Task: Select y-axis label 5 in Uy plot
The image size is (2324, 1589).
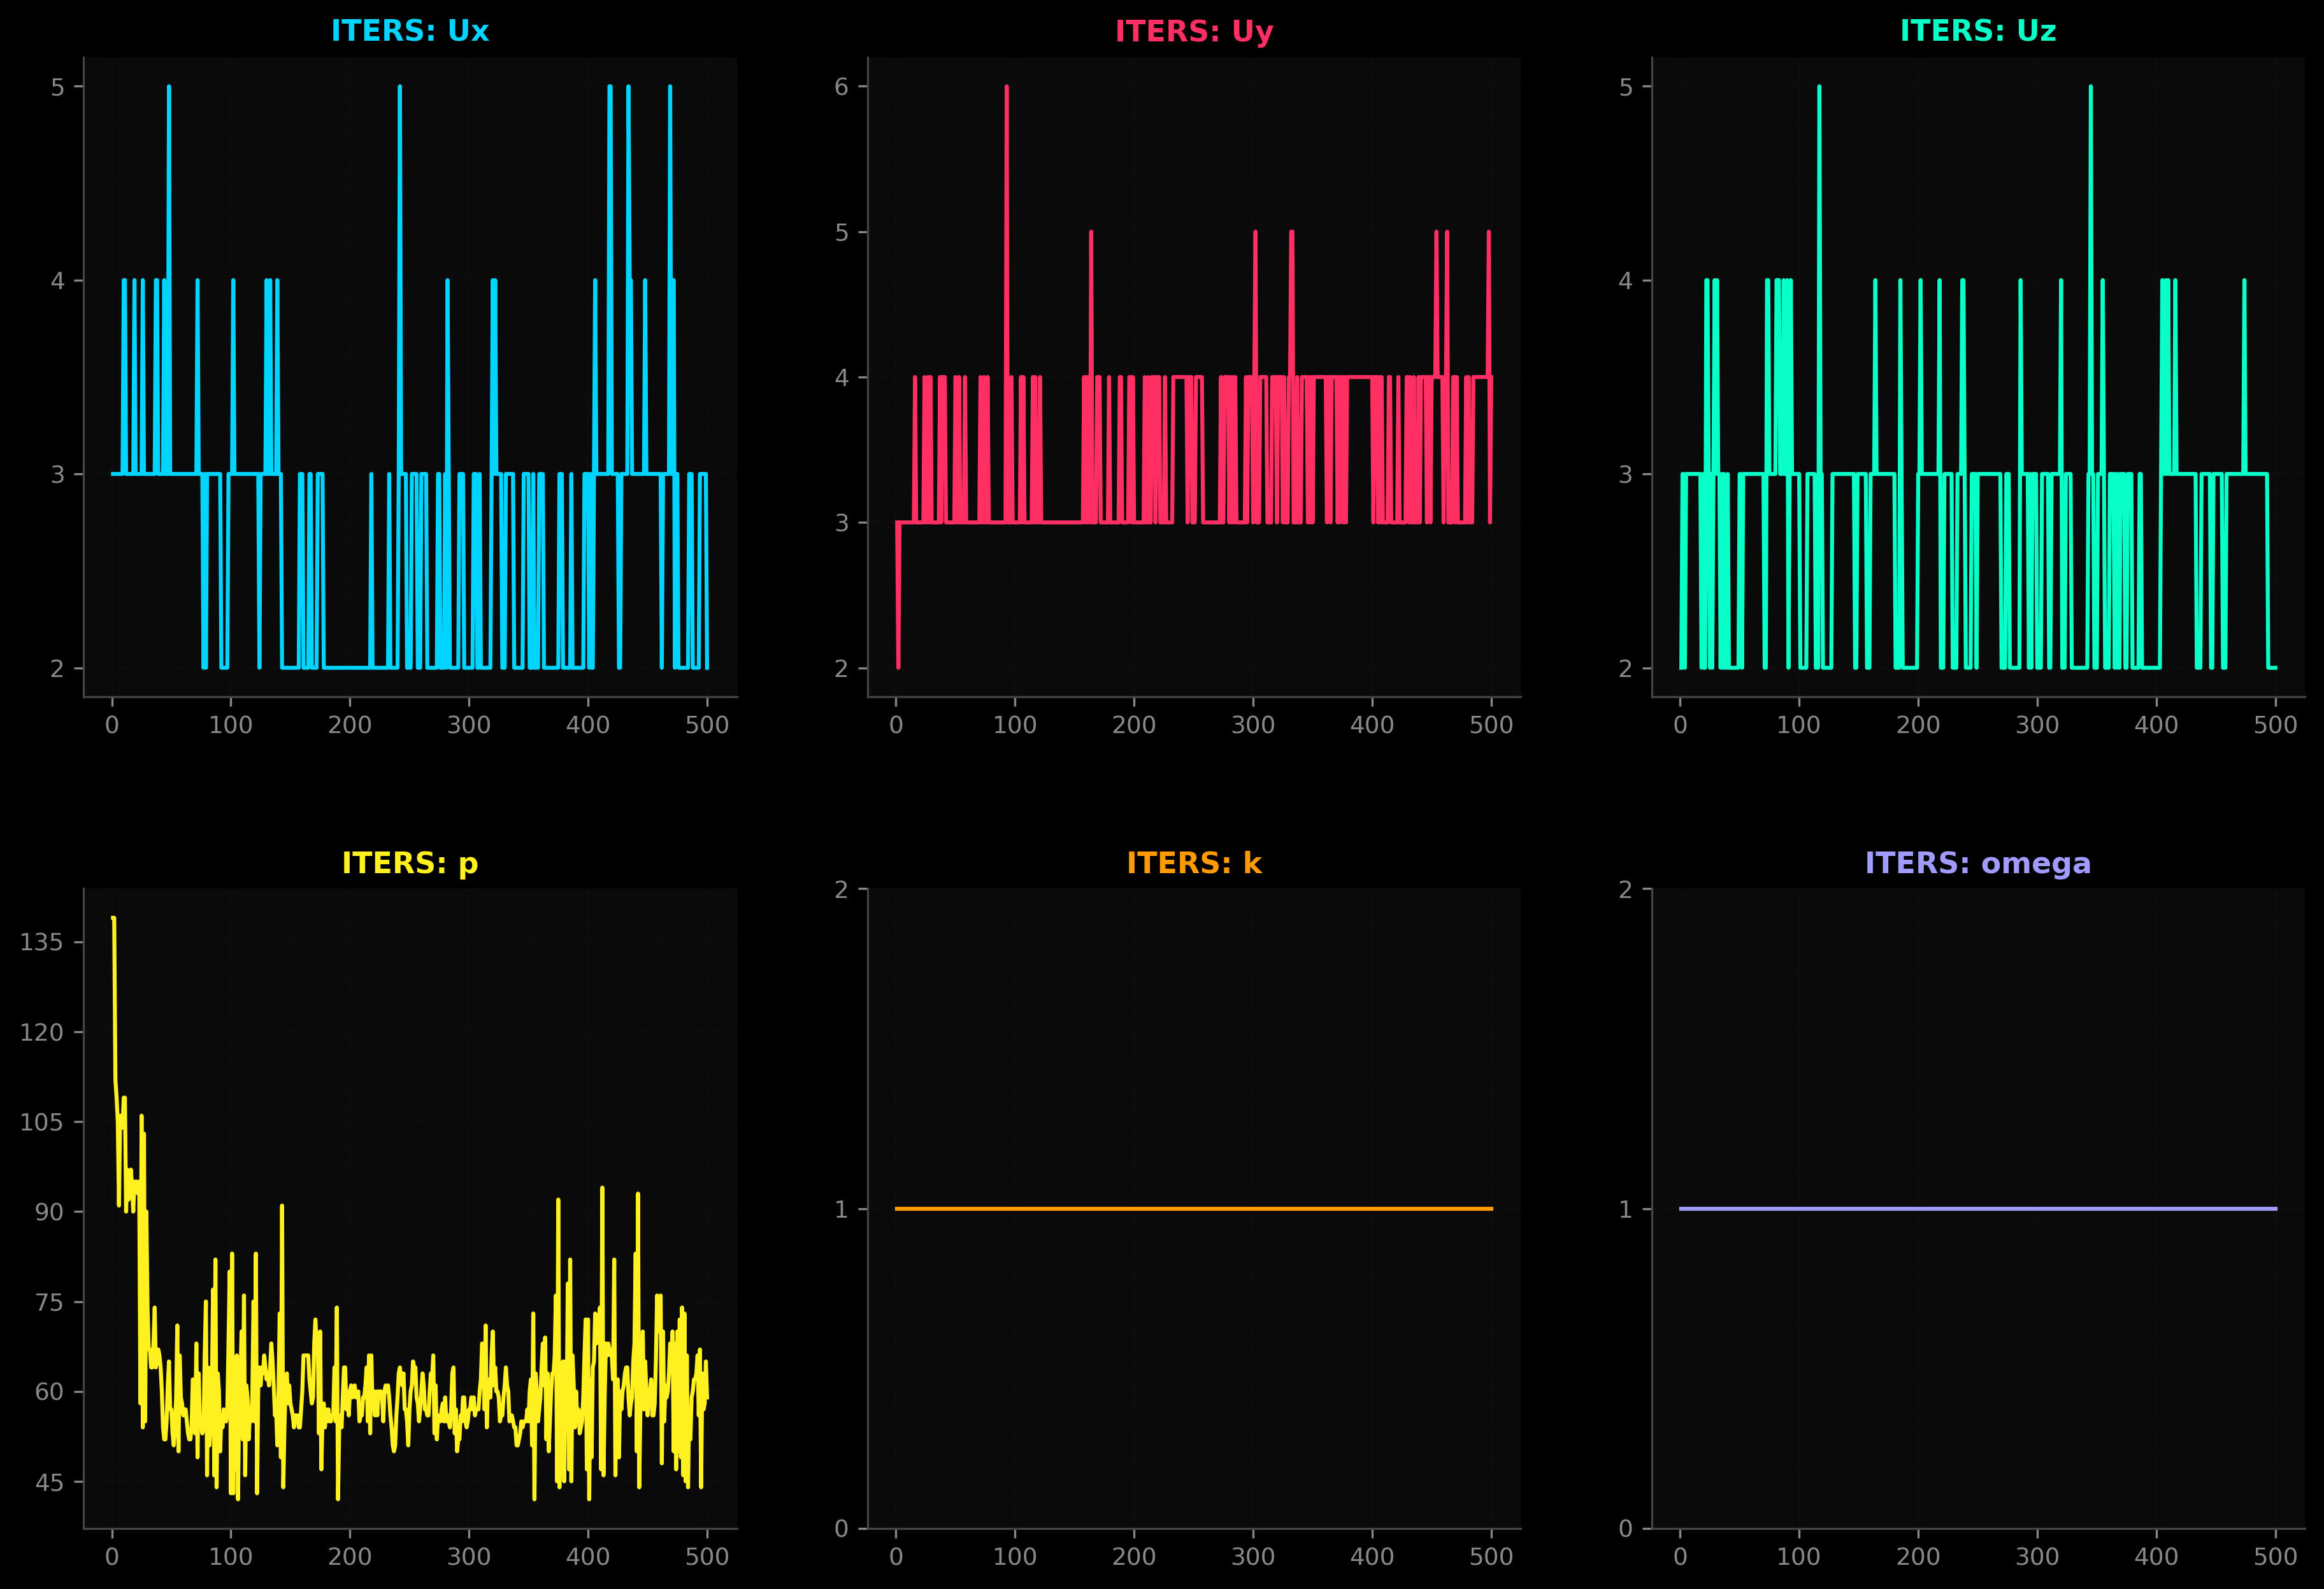Action: pyautogui.click(x=841, y=232)
